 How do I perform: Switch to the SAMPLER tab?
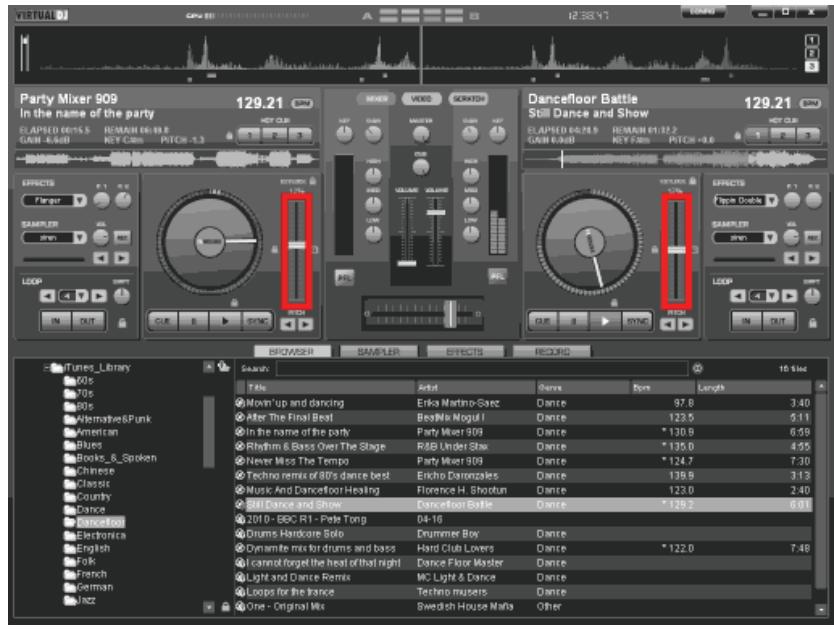[379, 351]
